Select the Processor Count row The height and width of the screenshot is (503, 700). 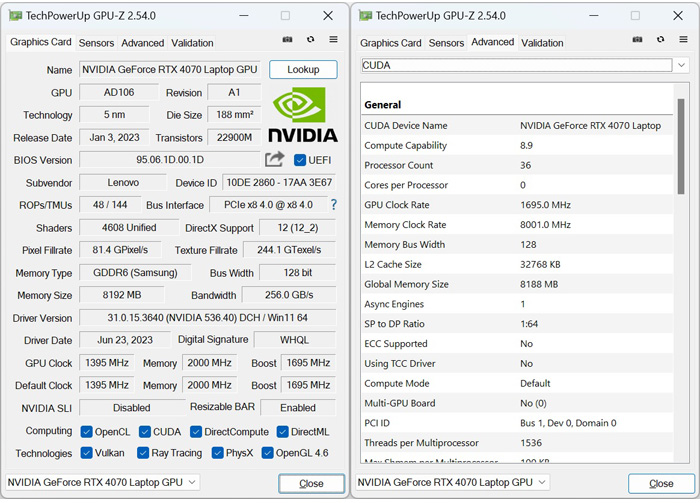pos(518,165)
